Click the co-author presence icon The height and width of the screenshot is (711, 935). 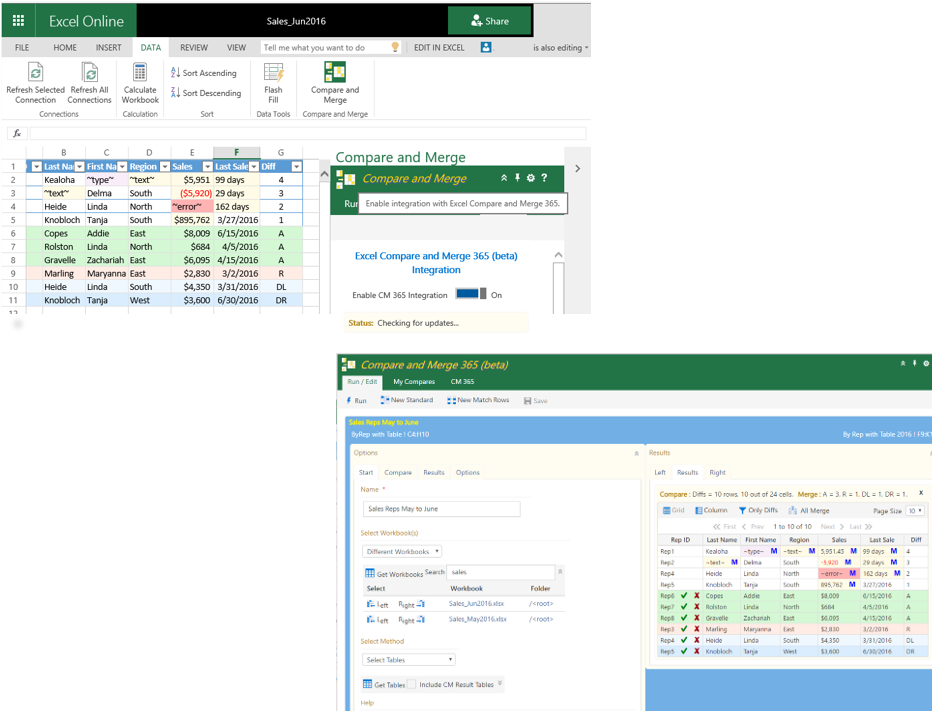(486, 47)
